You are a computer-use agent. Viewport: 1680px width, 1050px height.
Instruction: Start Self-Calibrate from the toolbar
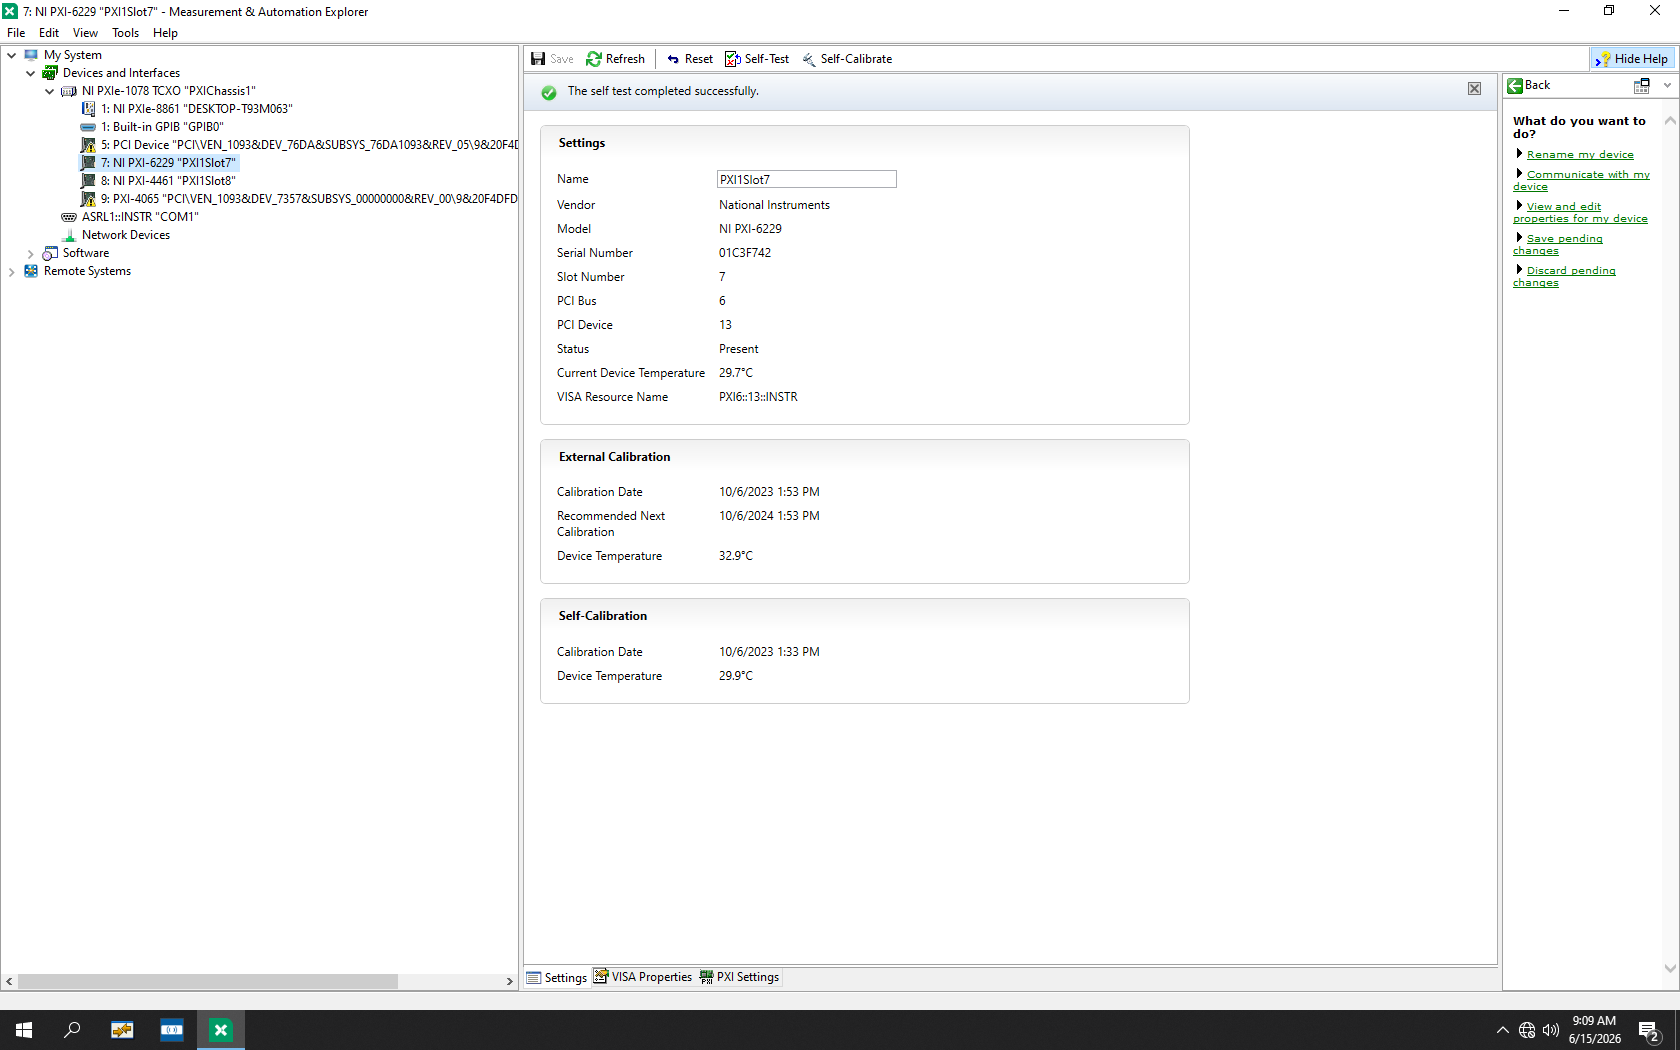(x=847, y=59)
